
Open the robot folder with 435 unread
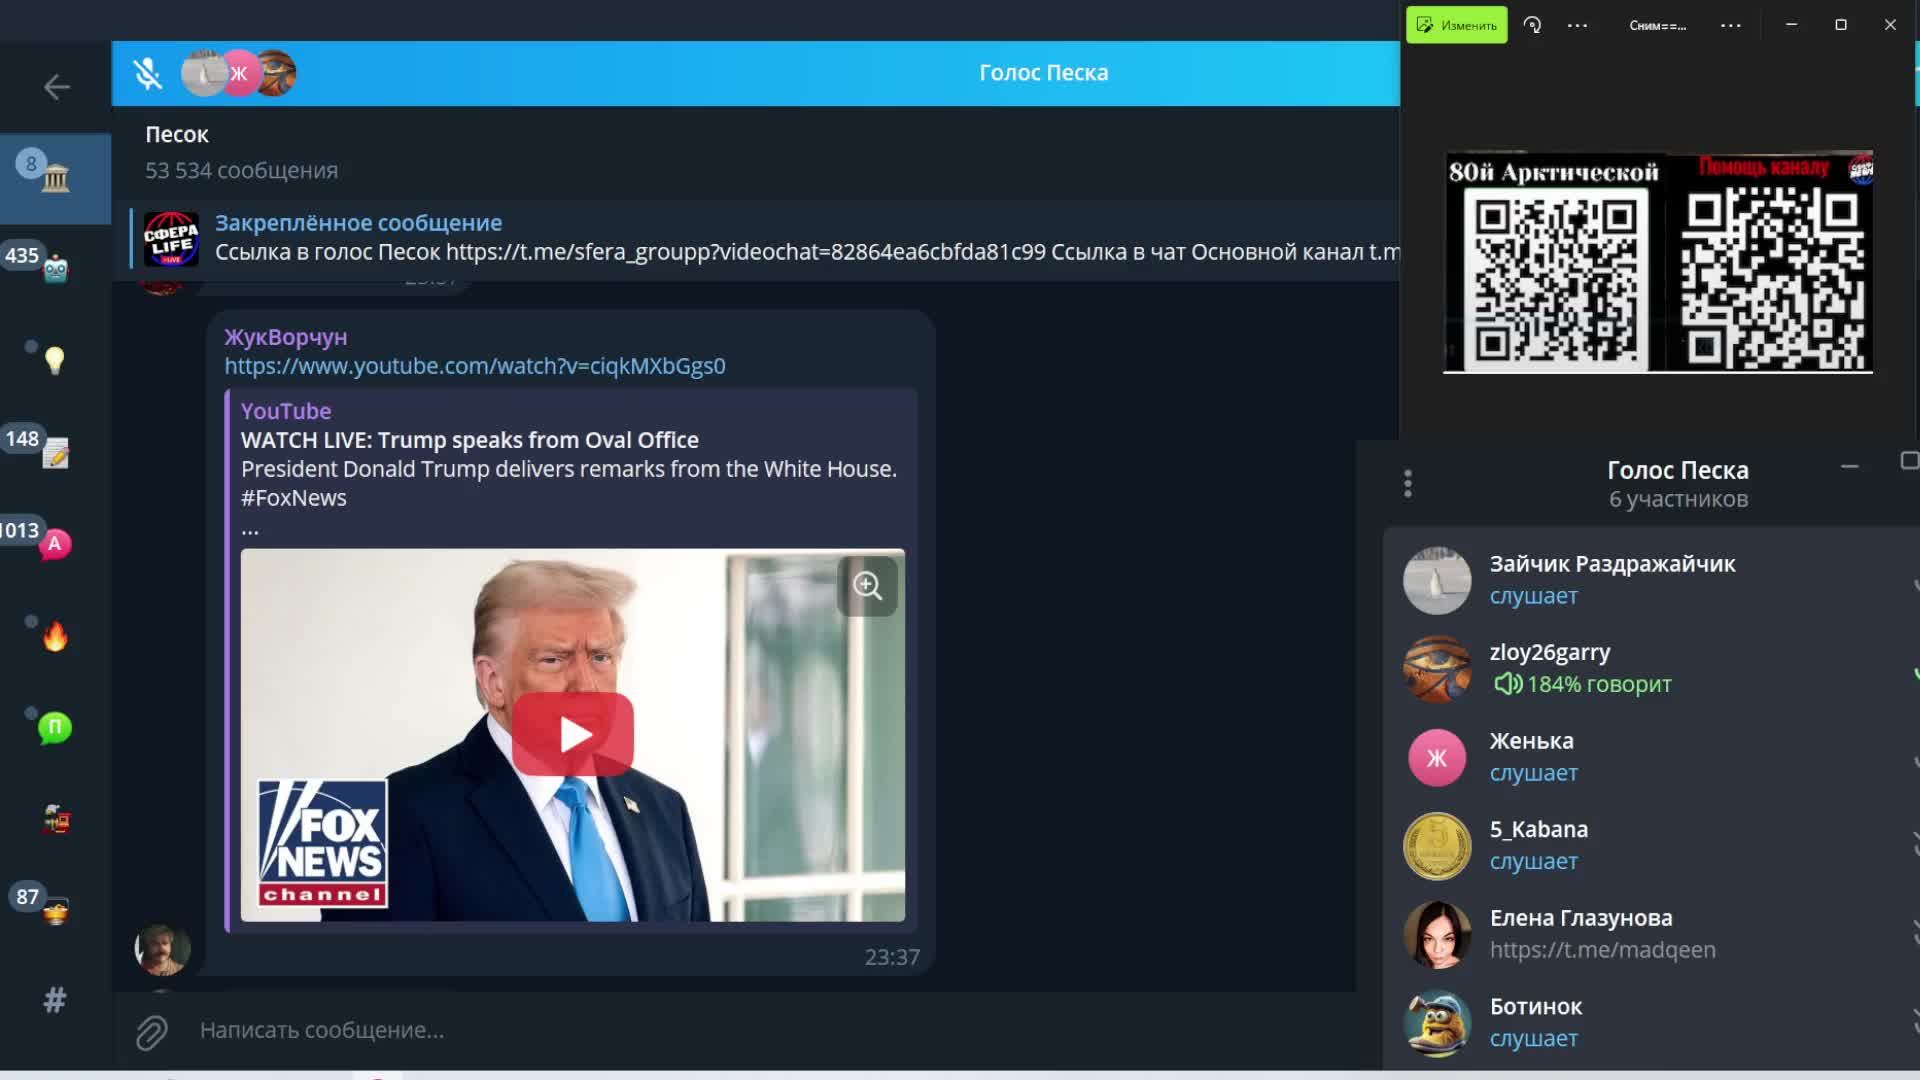[x=55, y=268]
